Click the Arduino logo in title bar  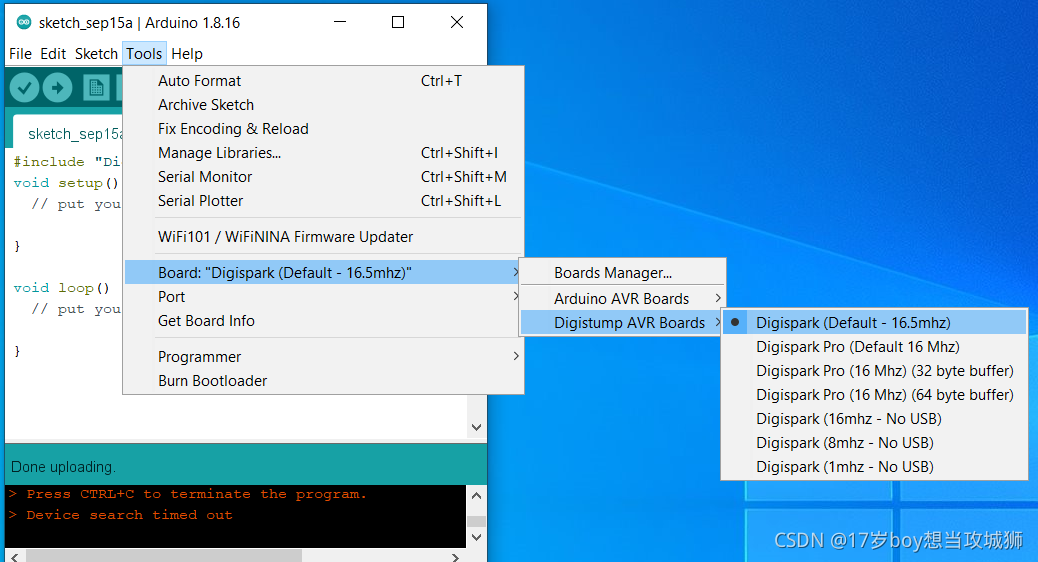point(24,23)
